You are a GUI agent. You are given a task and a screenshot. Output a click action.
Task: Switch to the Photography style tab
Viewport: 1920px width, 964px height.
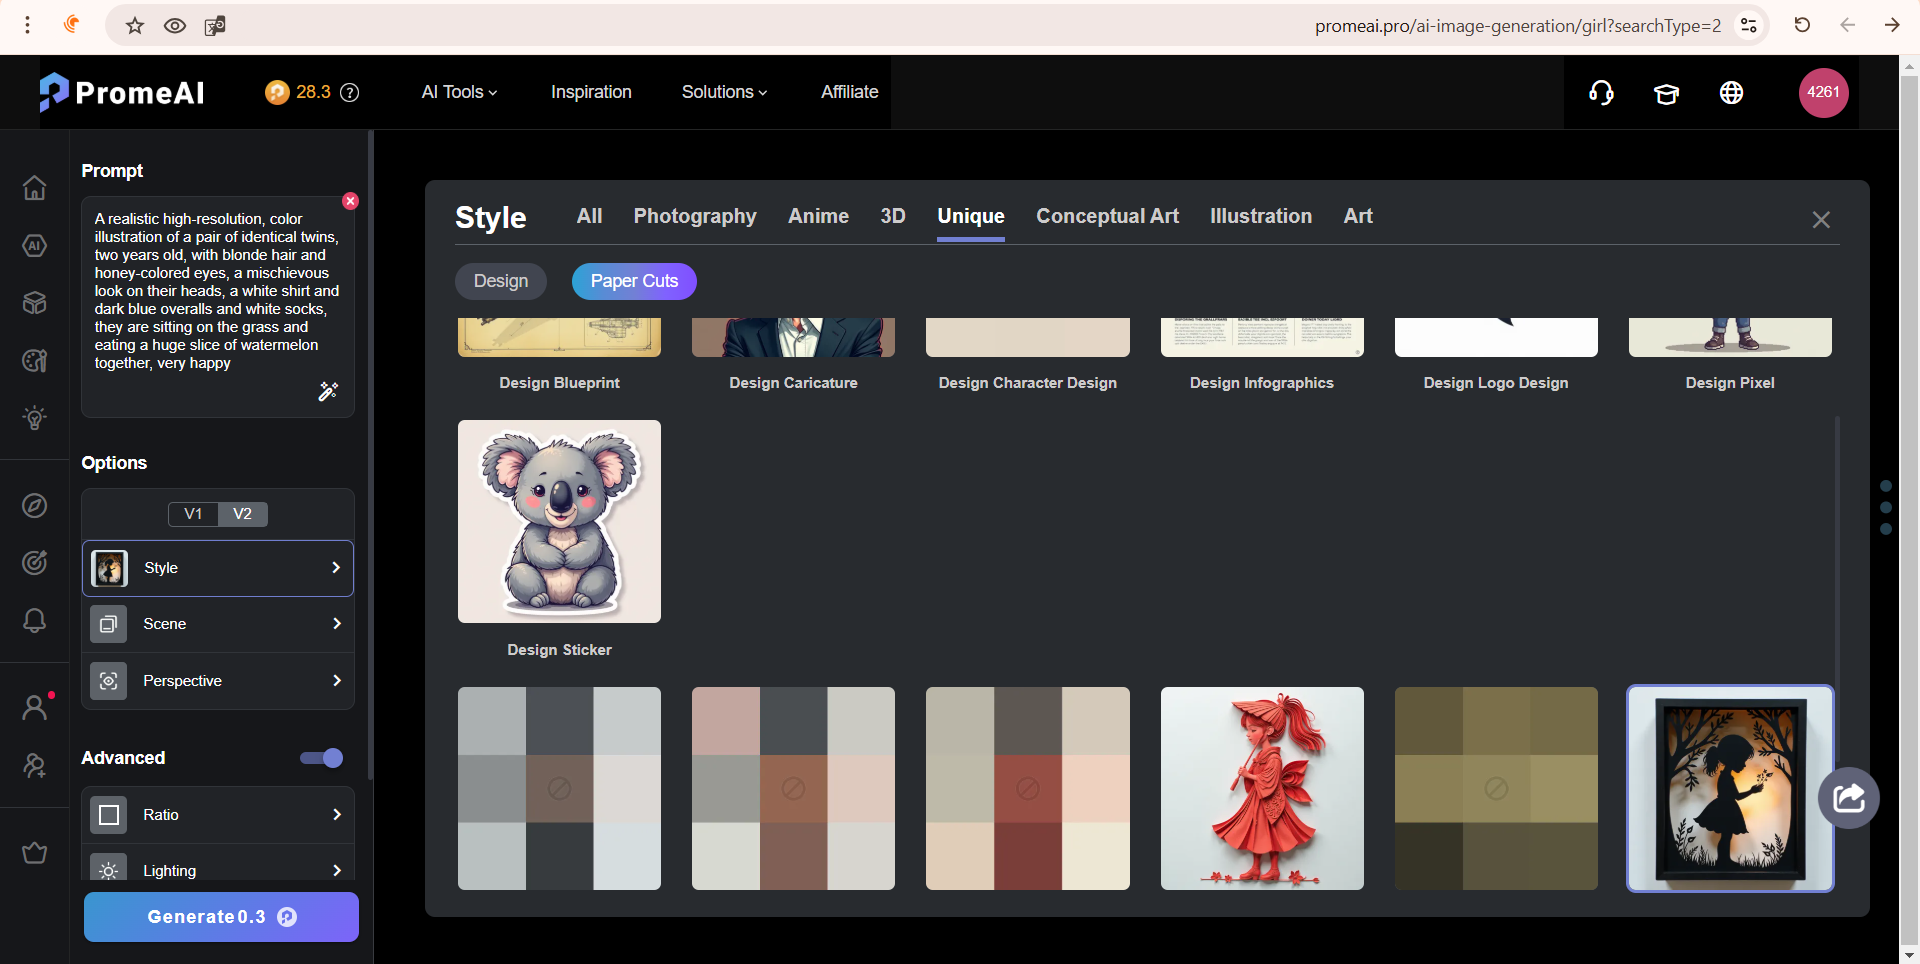[x=695, y=216]
